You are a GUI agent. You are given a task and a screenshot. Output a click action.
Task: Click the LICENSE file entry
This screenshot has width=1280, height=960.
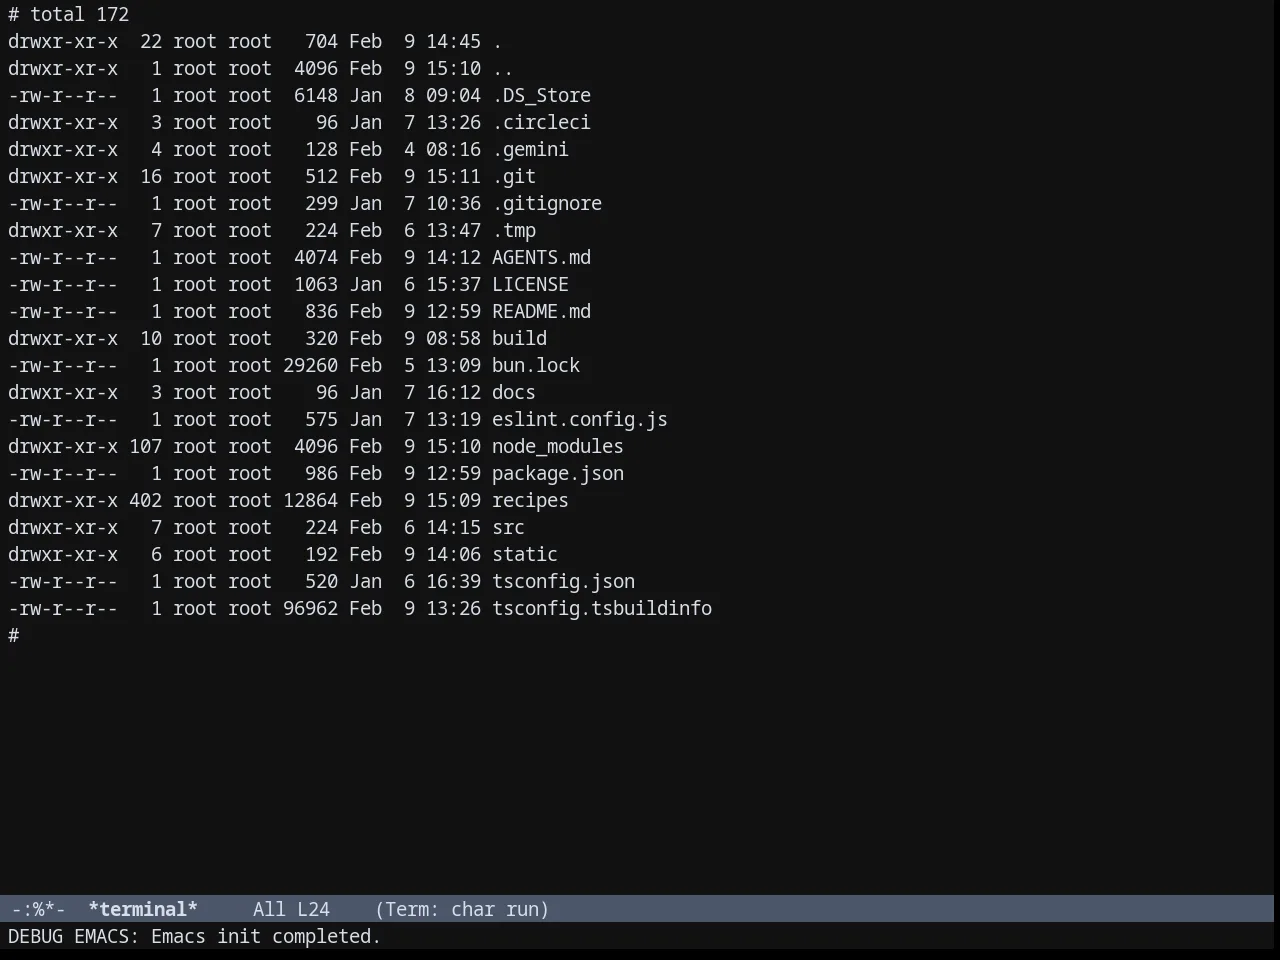[x=530, y=284]
